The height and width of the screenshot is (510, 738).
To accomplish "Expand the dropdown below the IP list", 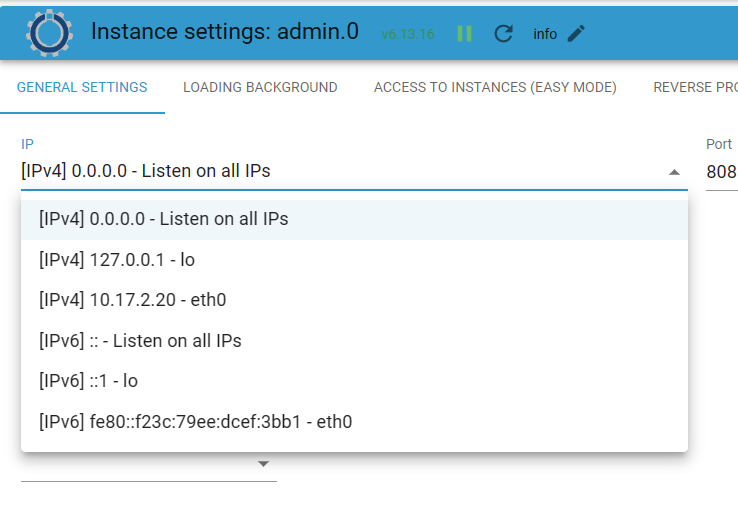I will click(263, 464).
